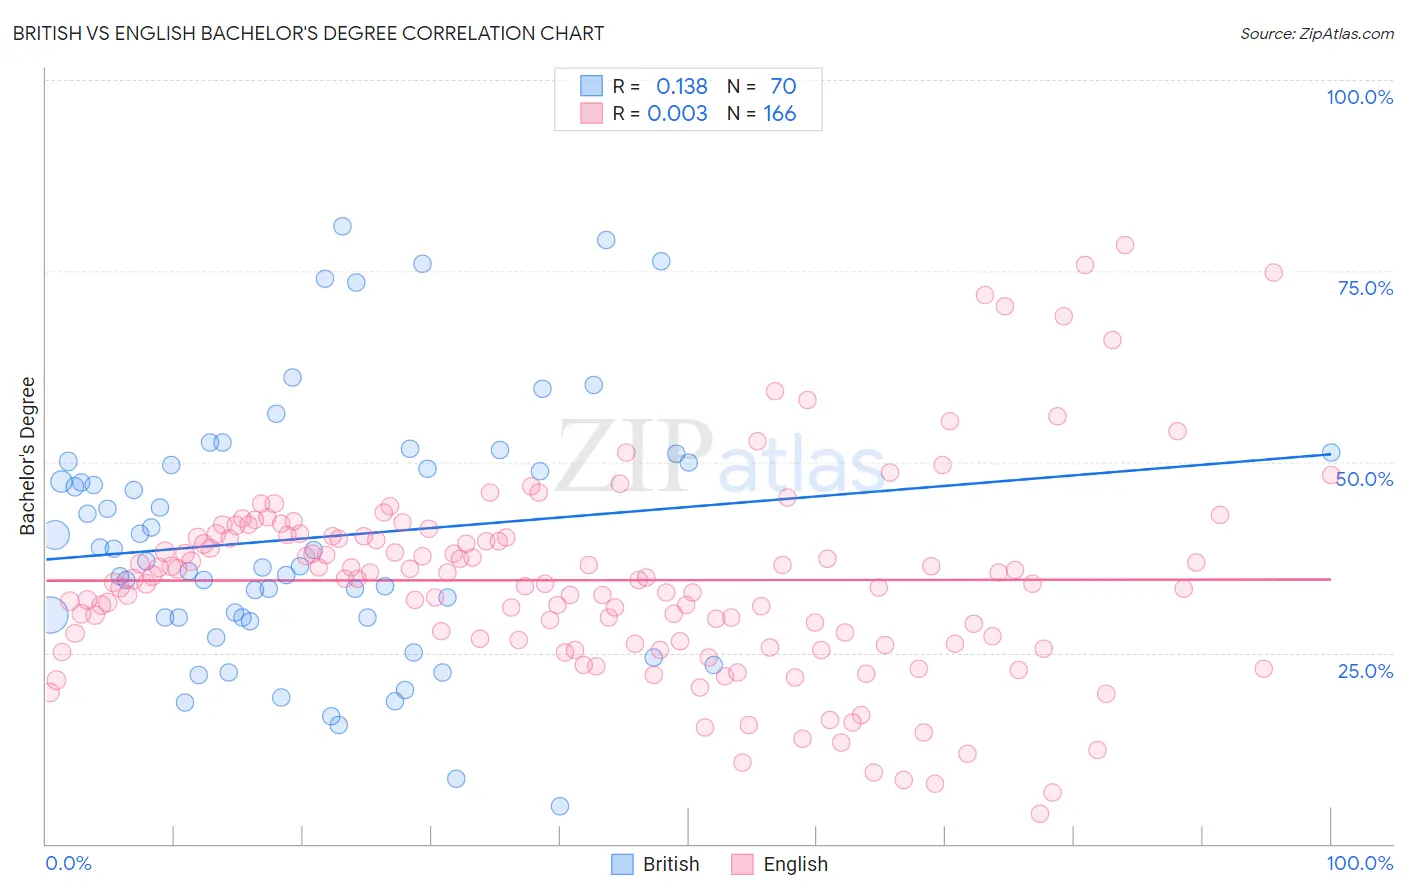The image size is (1406, 892).
Task: Click the highest pink data point
Action: coord(1125,245)
